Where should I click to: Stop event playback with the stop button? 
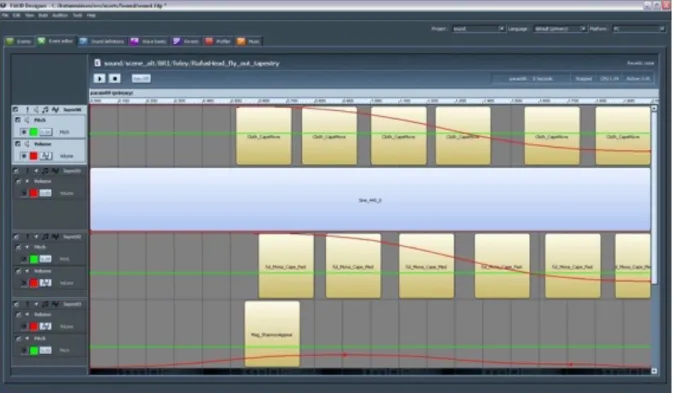tap(115, 79)
